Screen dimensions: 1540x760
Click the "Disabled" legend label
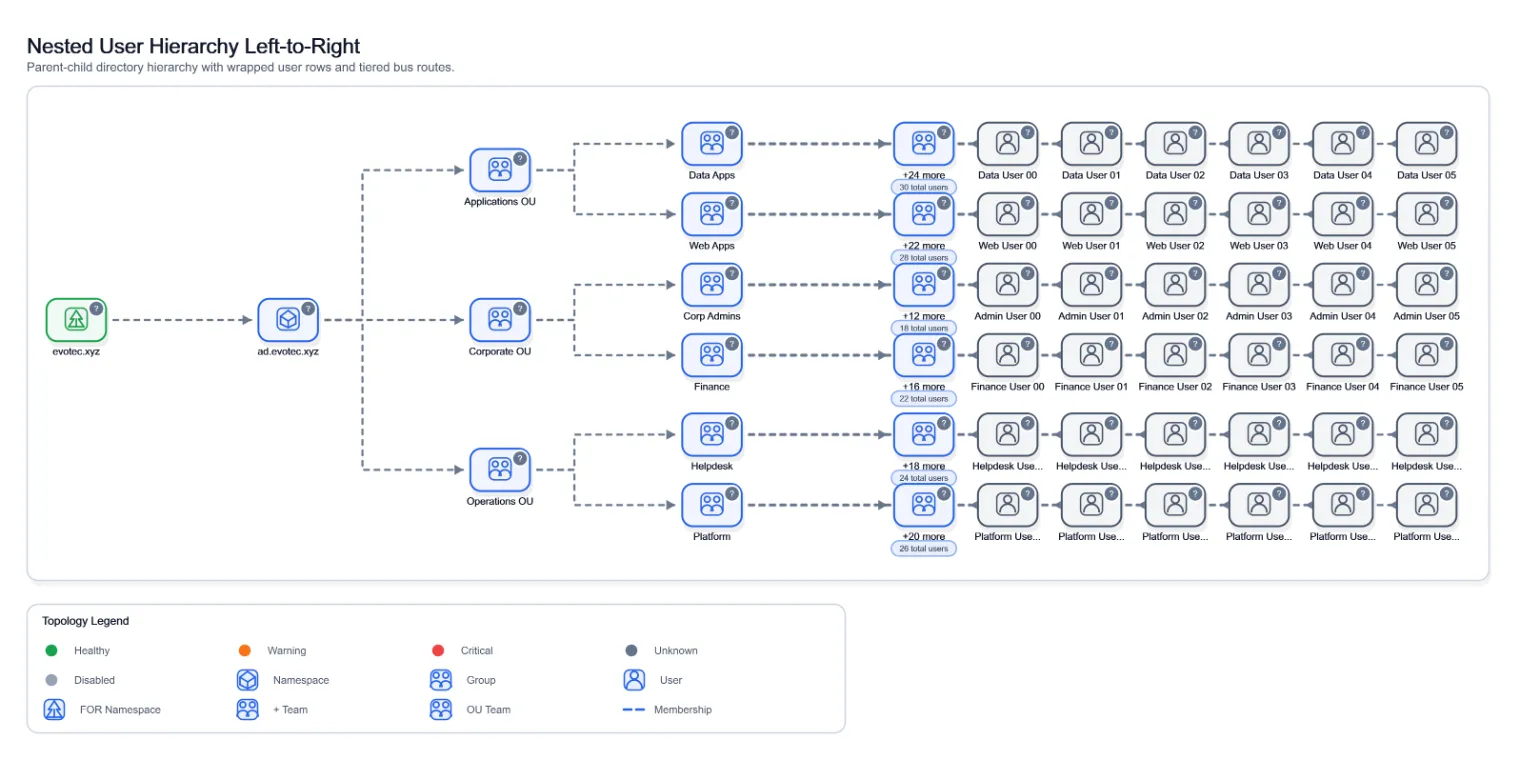(x=94, y=680)
